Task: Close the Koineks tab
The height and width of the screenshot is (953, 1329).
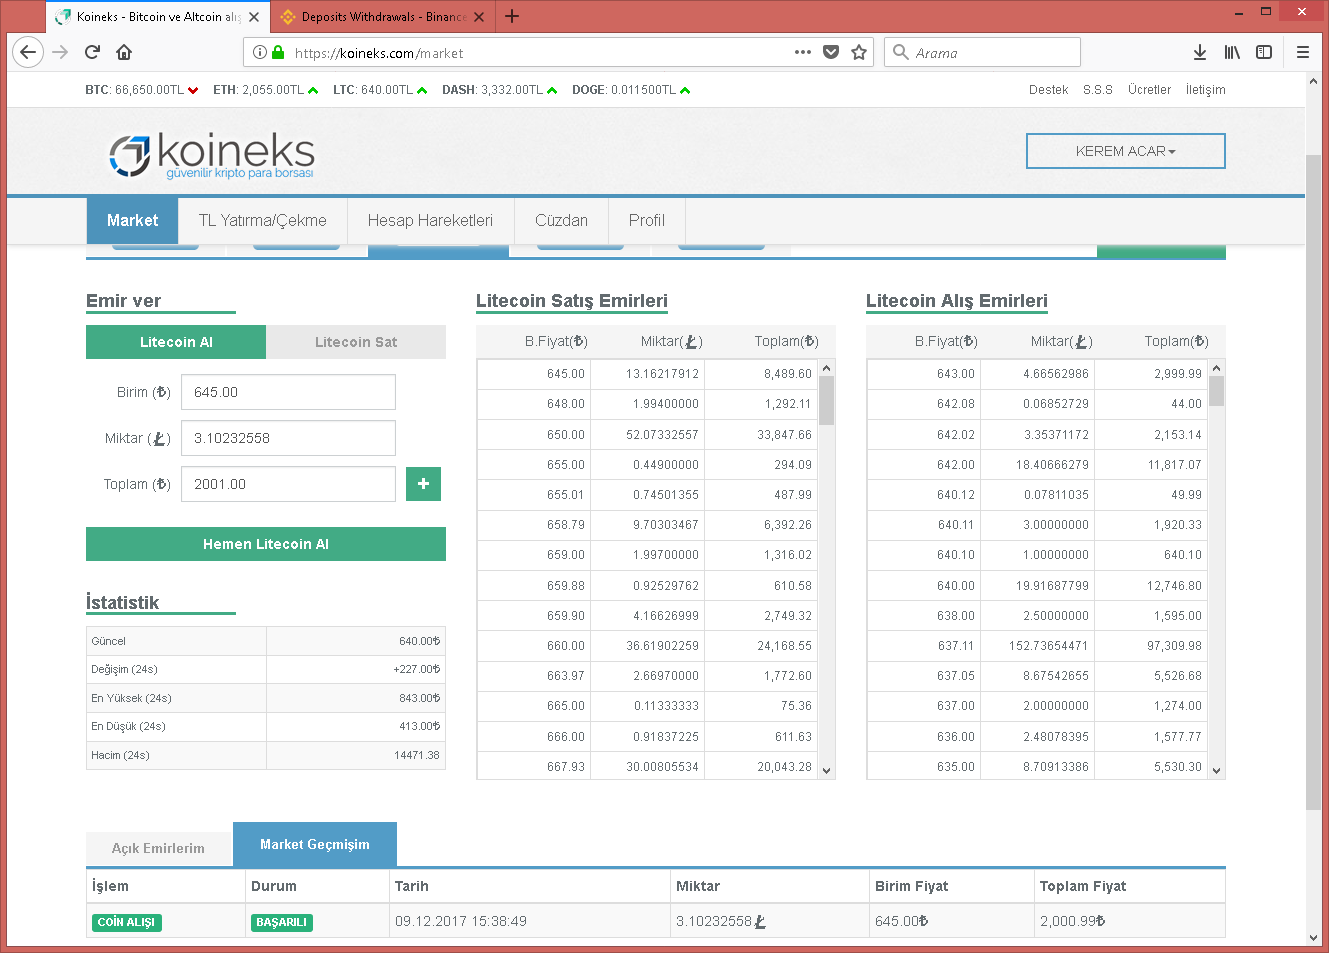Action: click(254, 17)
